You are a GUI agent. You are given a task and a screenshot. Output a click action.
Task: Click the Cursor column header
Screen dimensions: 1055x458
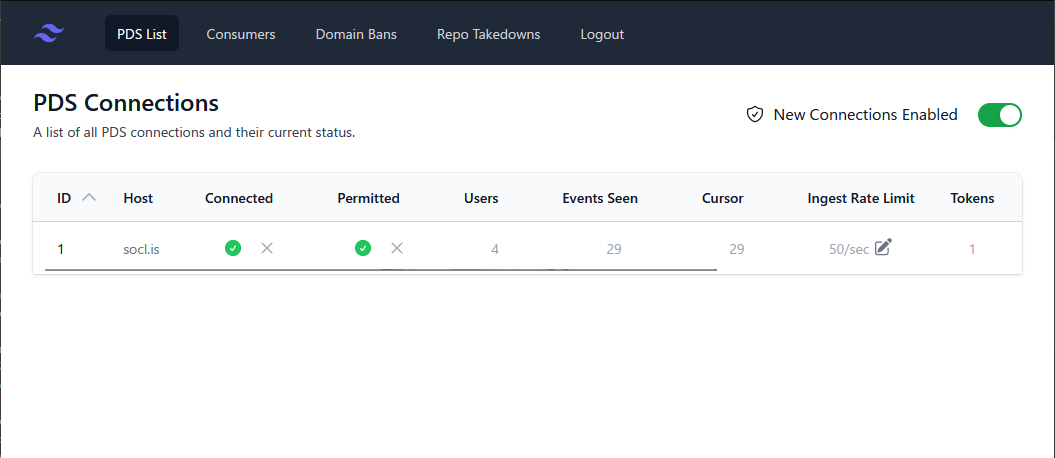(x=722, y=198)
